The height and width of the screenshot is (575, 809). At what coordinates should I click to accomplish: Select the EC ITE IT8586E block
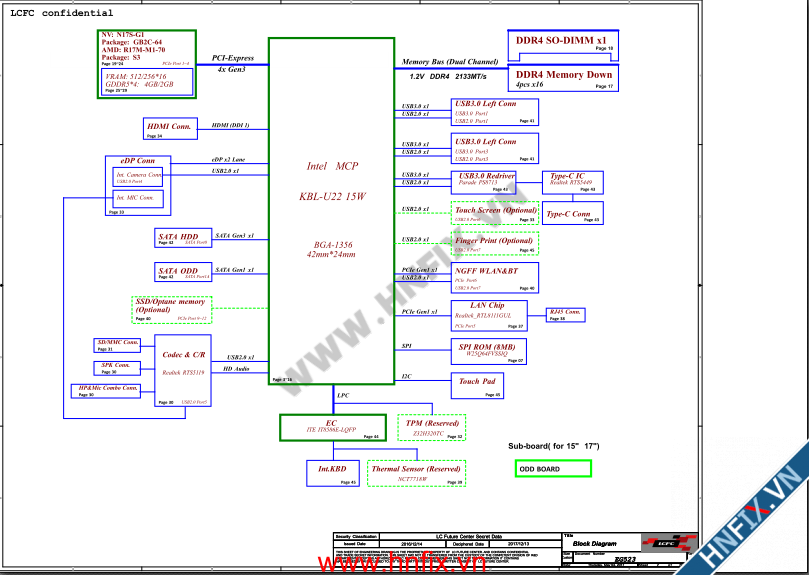[x=331, y=428]
